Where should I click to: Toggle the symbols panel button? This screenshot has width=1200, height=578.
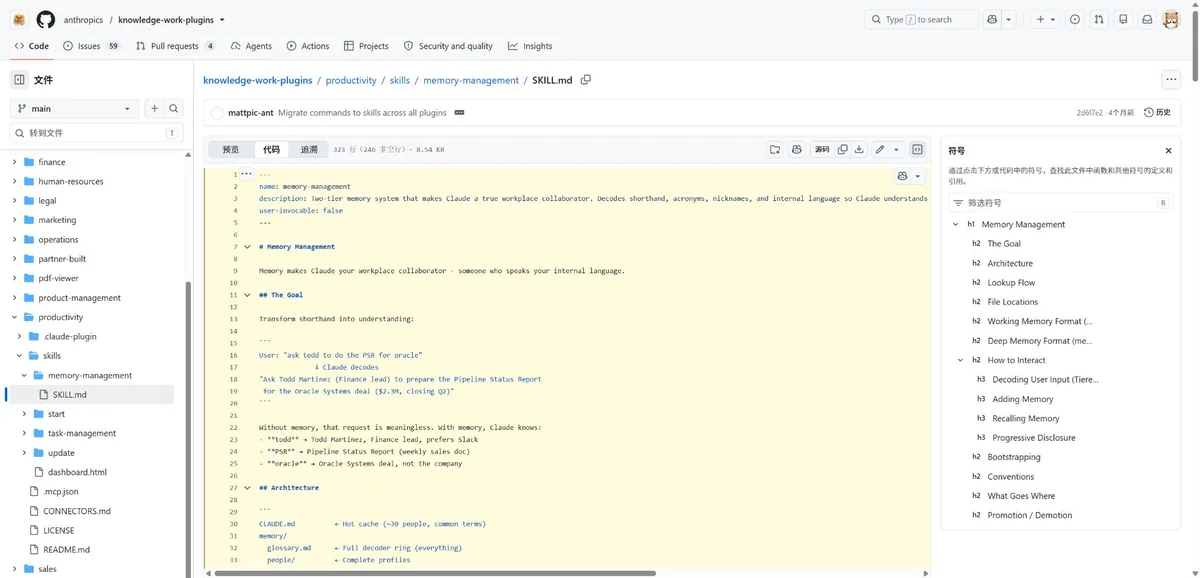tap(917, 150)
